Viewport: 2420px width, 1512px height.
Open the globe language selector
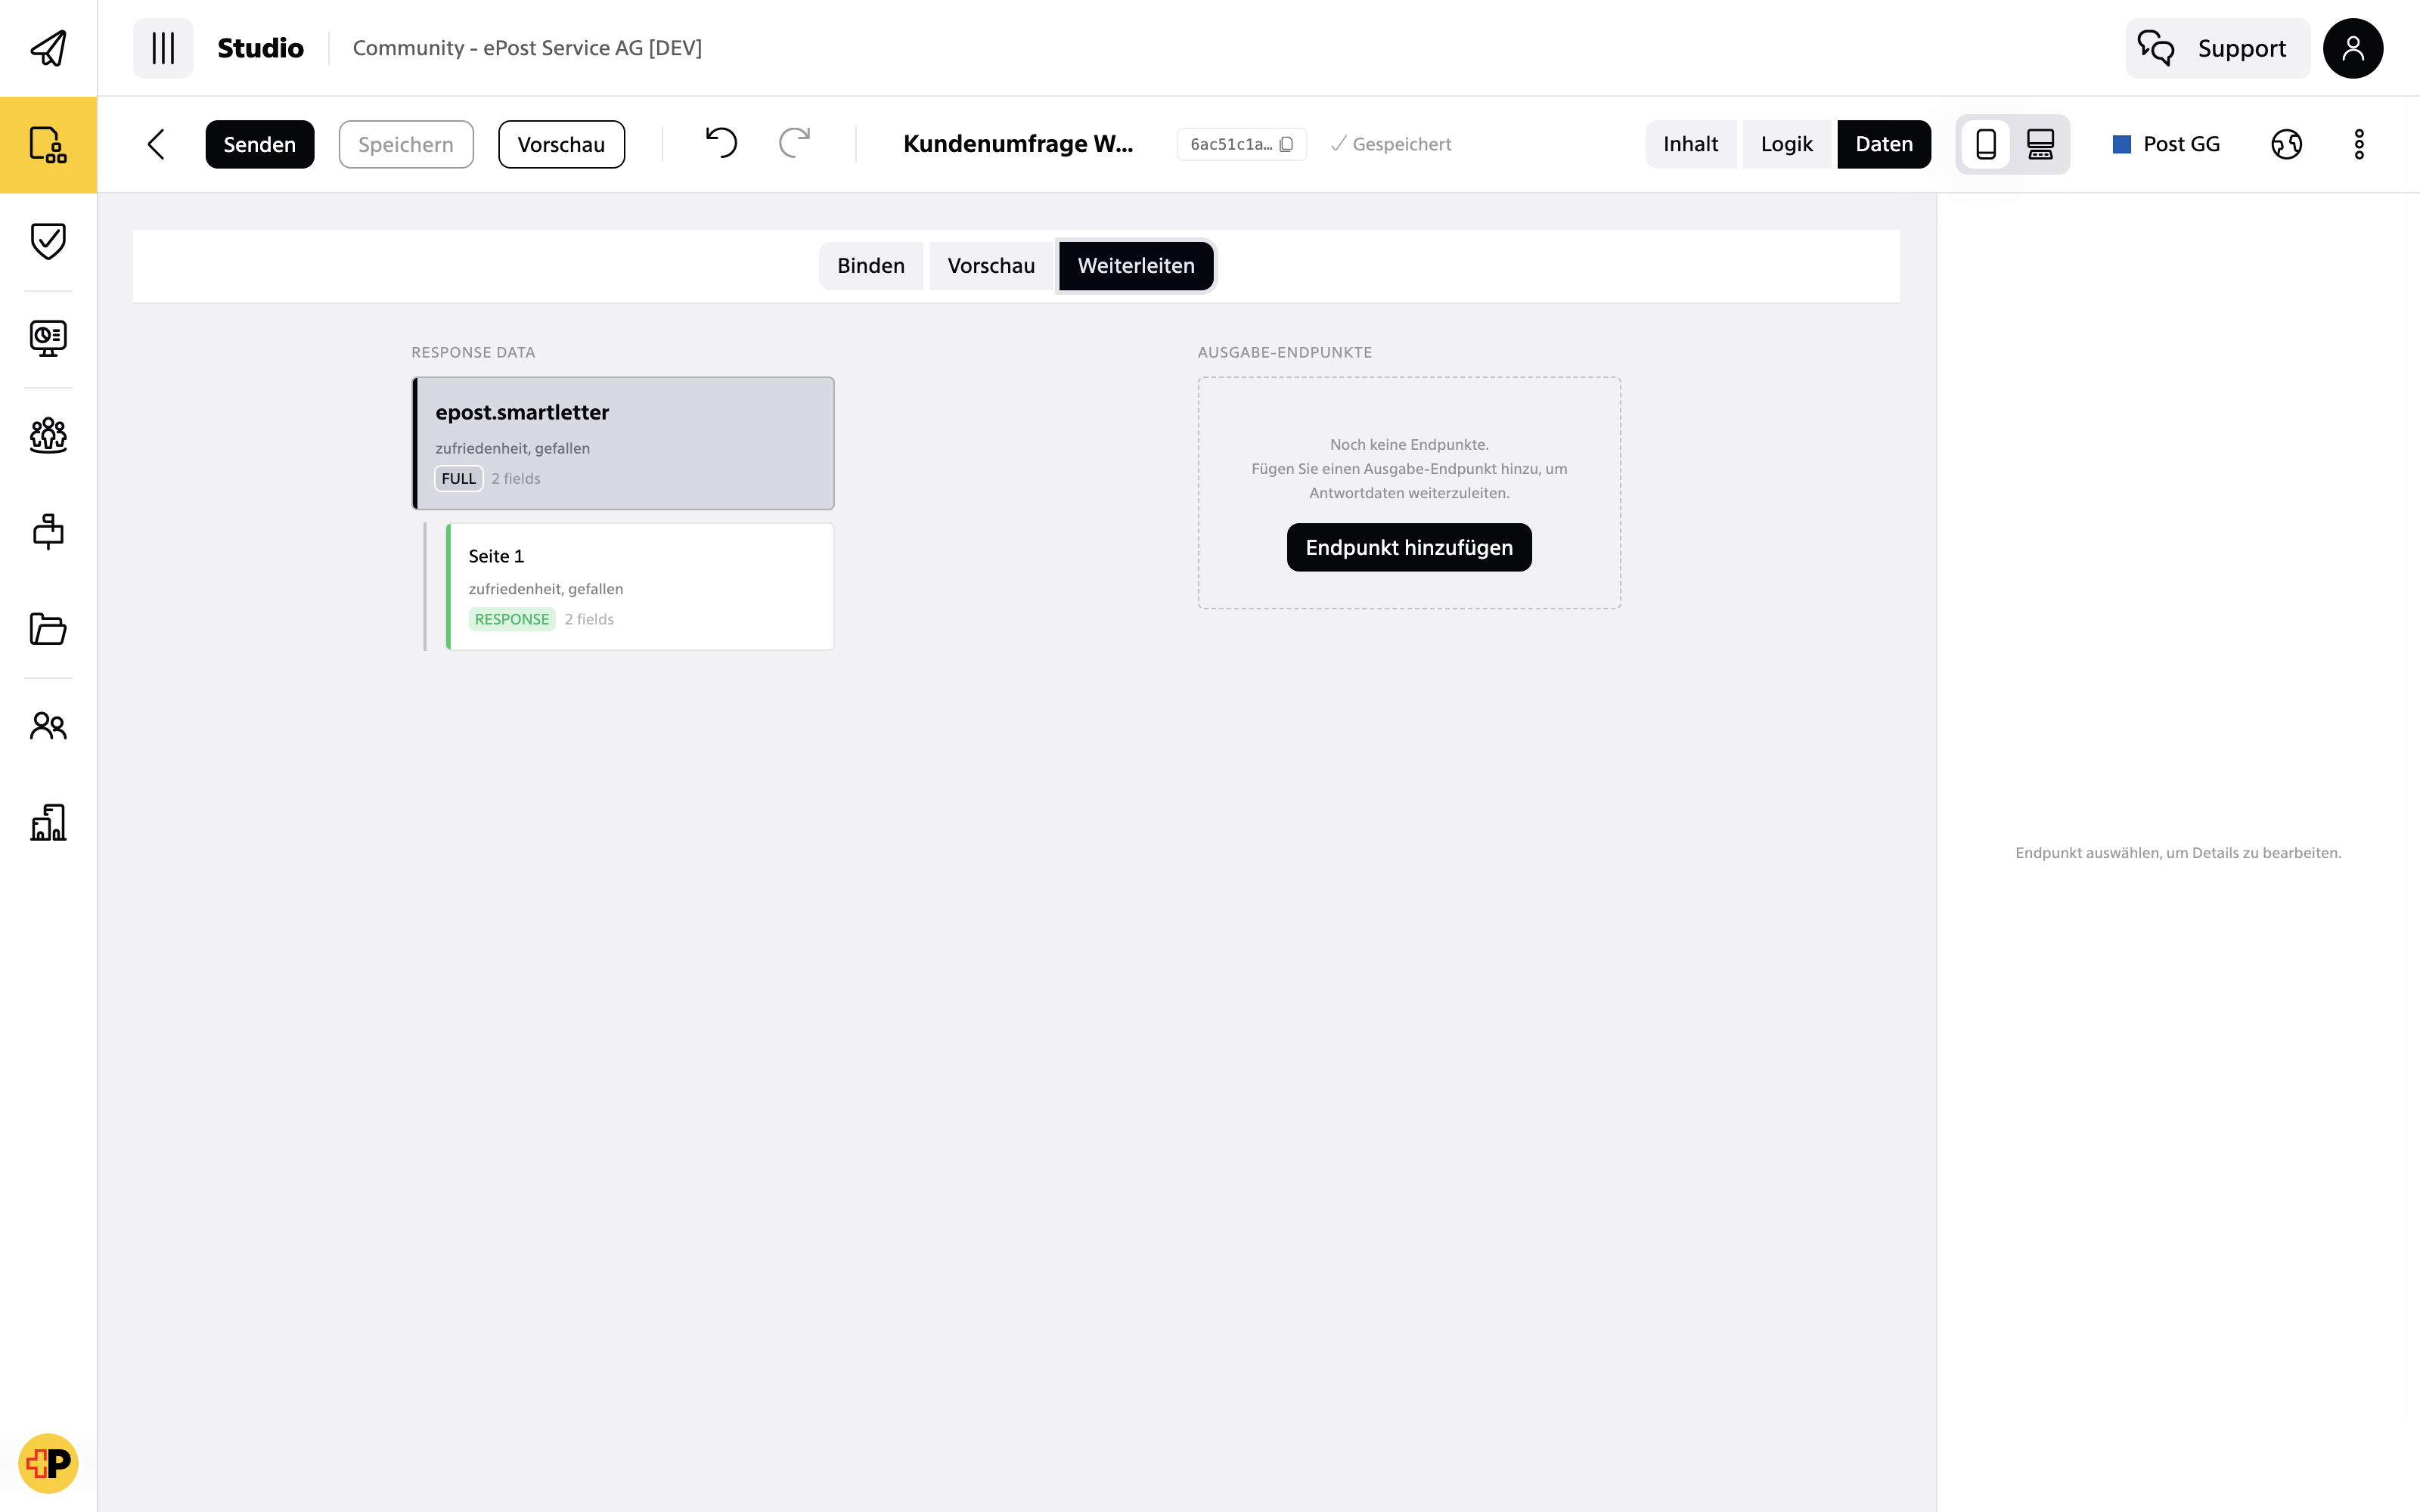[2286, 144]
